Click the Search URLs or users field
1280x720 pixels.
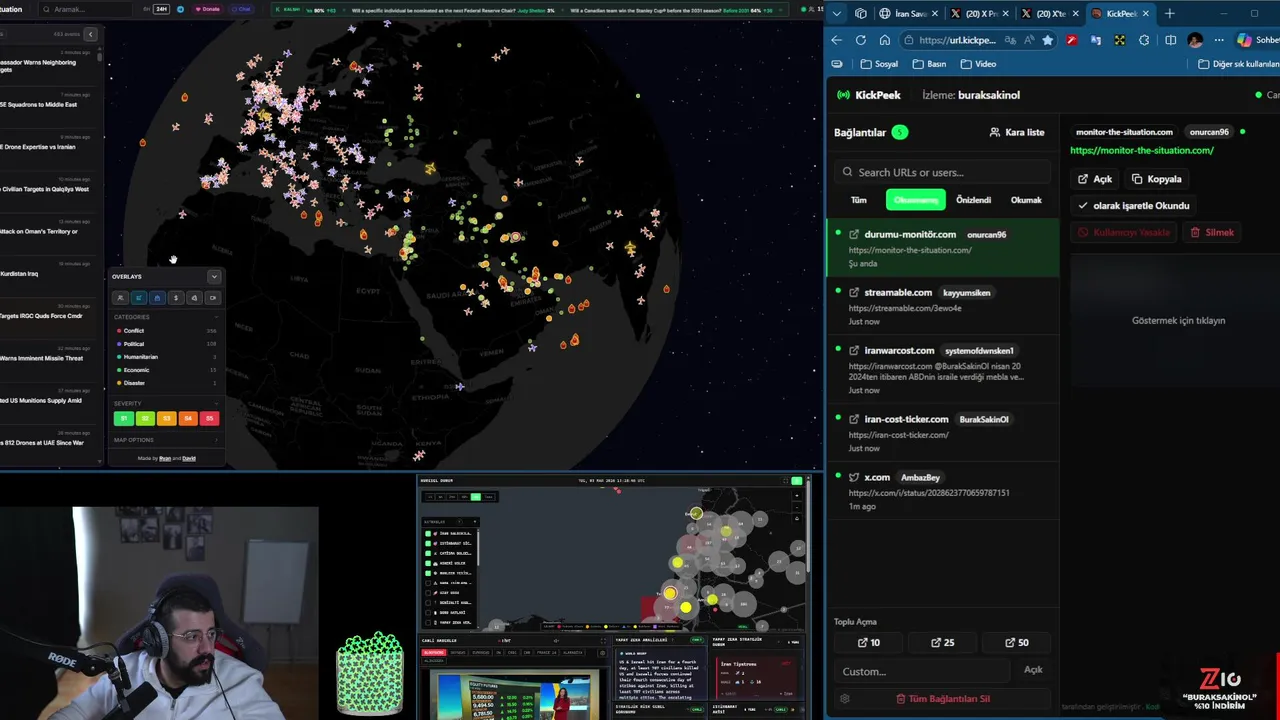click(x=942, y=172)
